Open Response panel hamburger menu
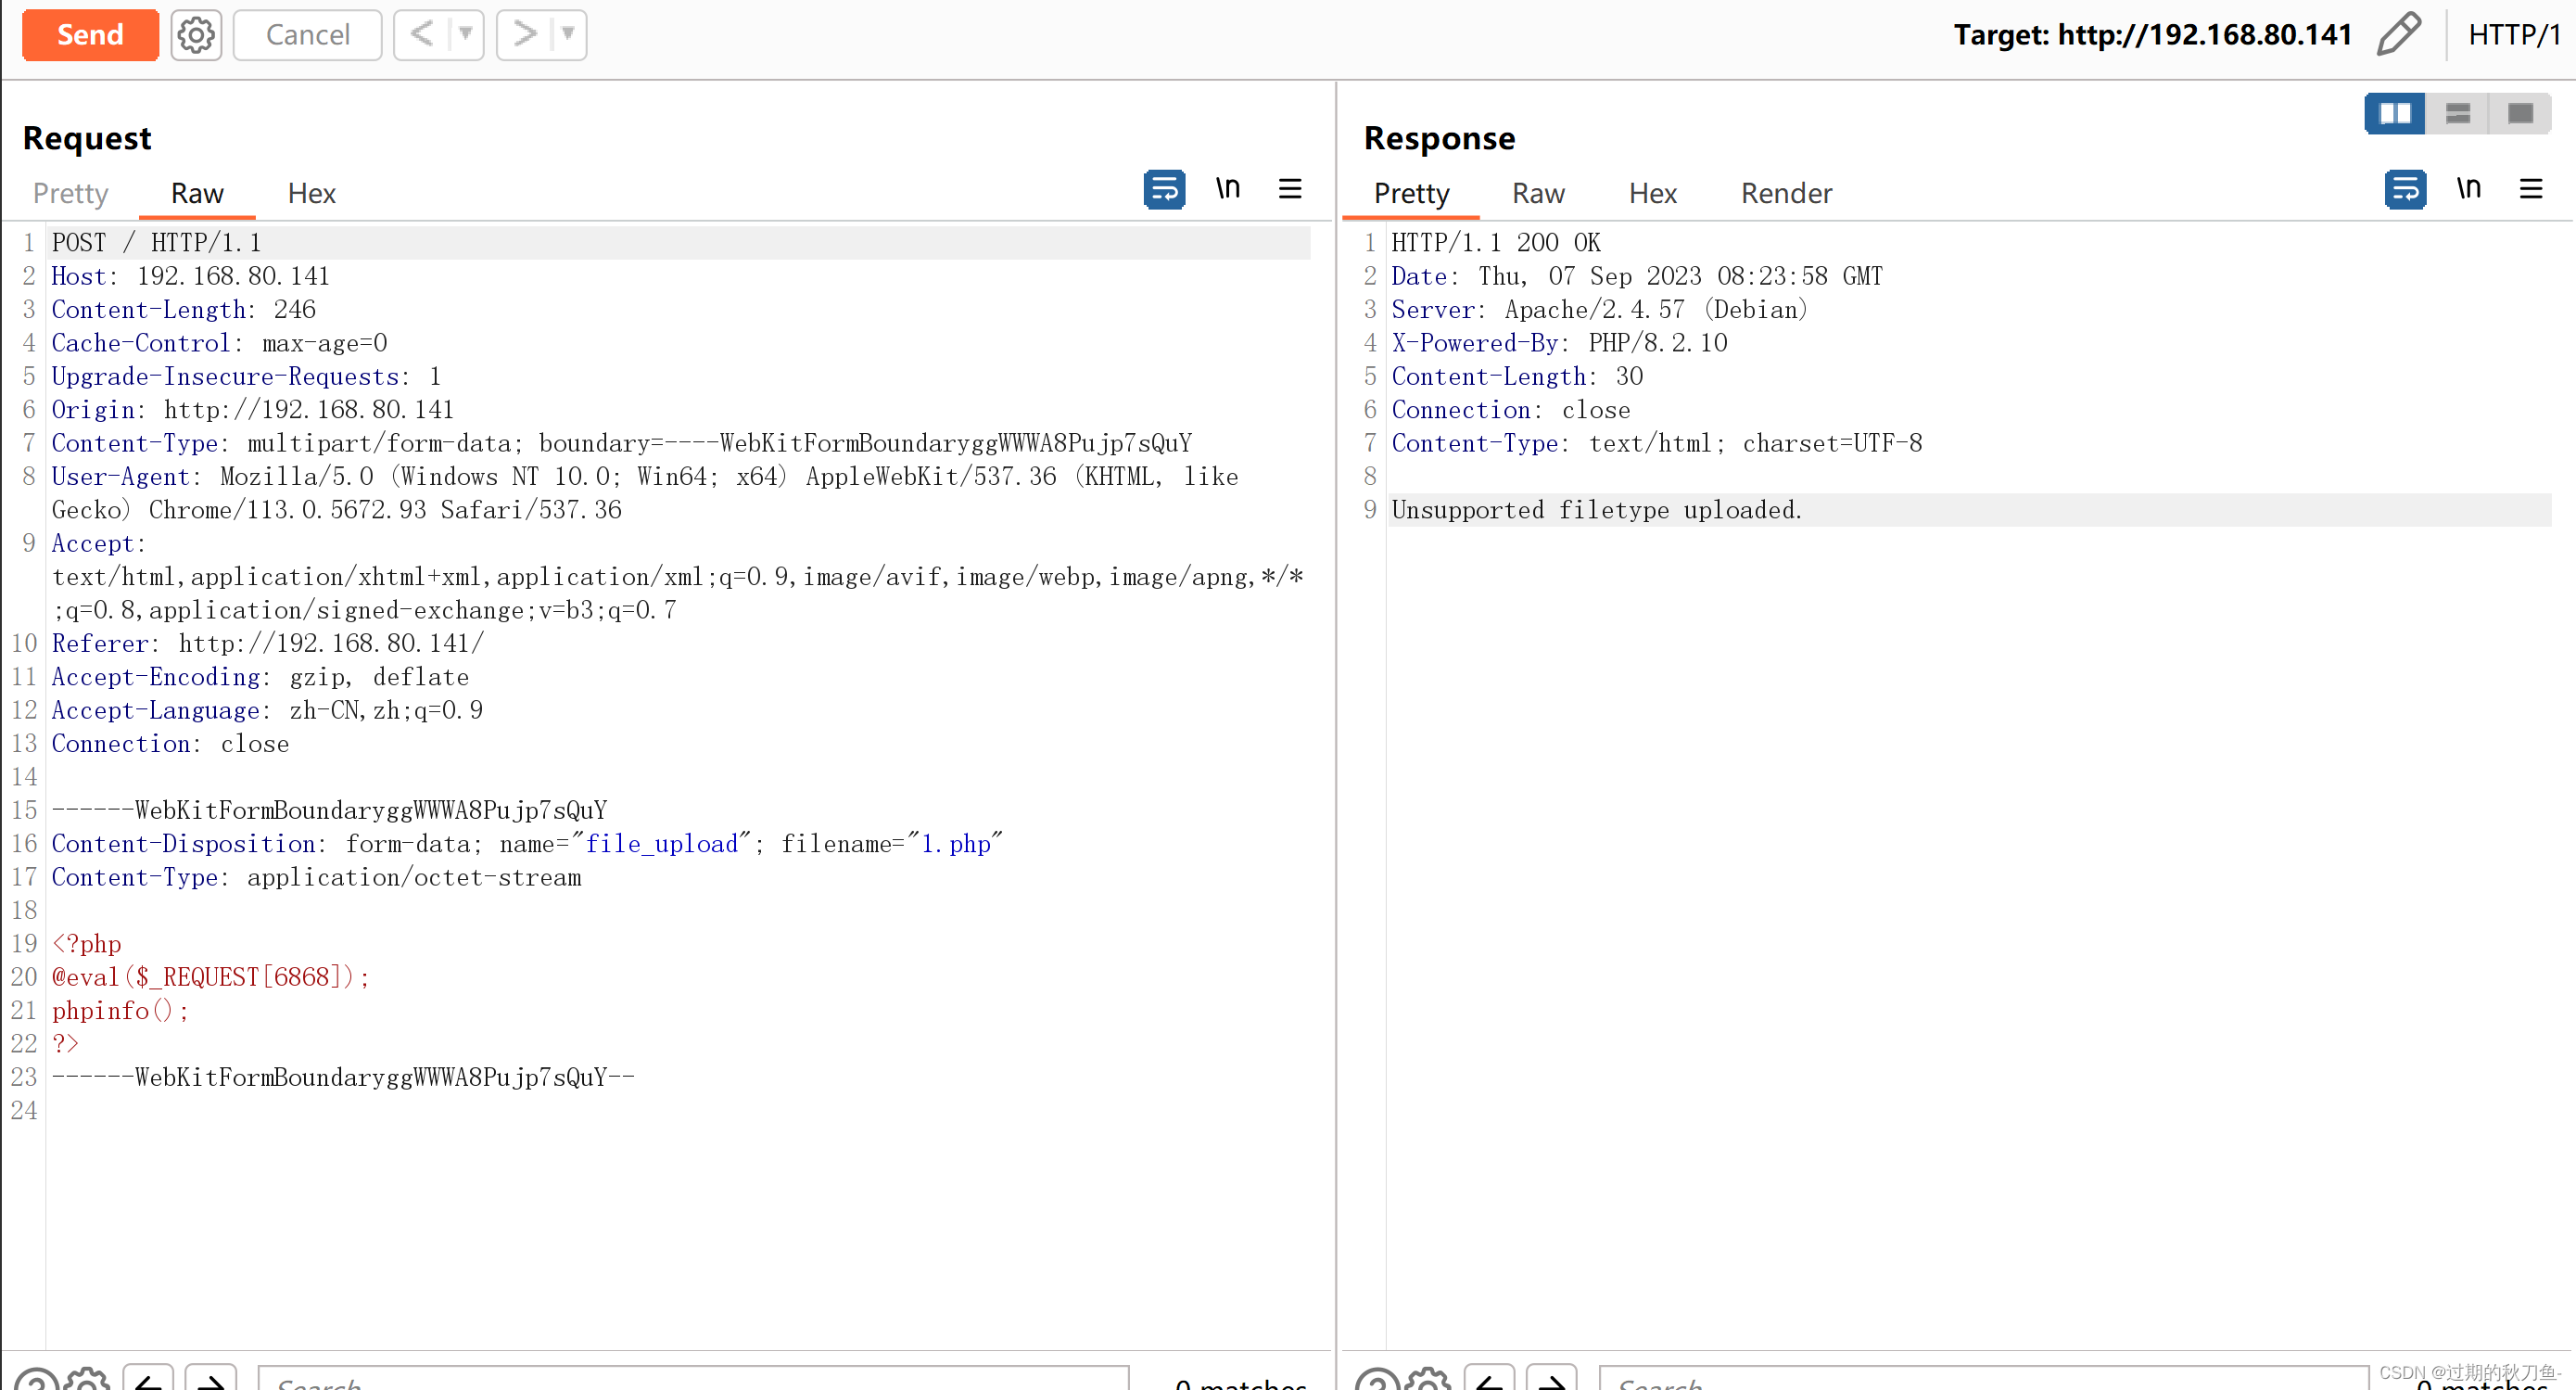Image resolution: width=2576 pixels, height=1390 pixels. [x=2531, y=189]
